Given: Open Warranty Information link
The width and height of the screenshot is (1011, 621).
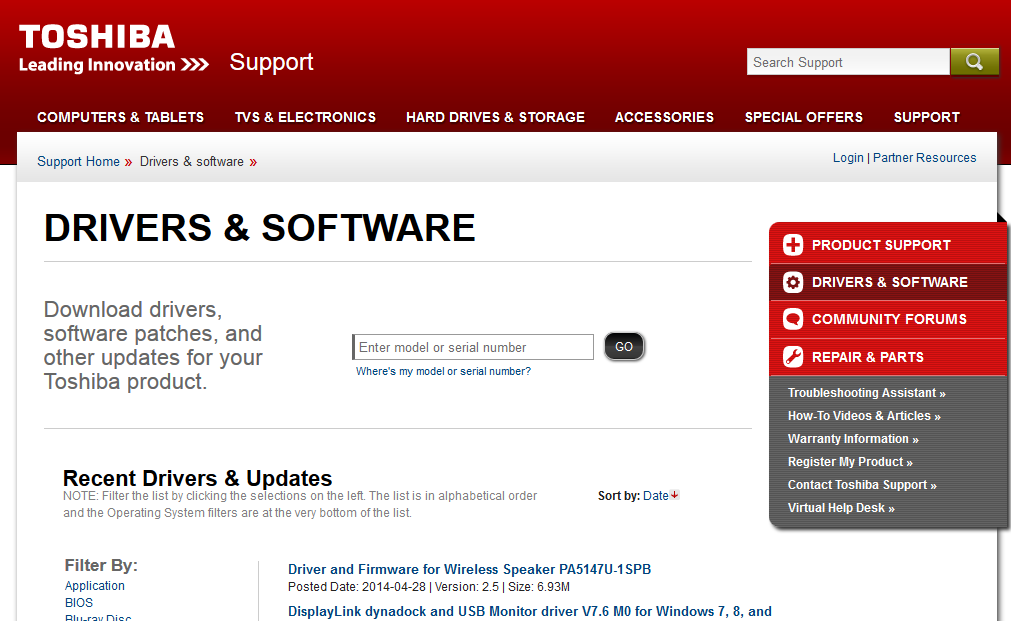Looking at the screenshot, I should click(853, 439).
